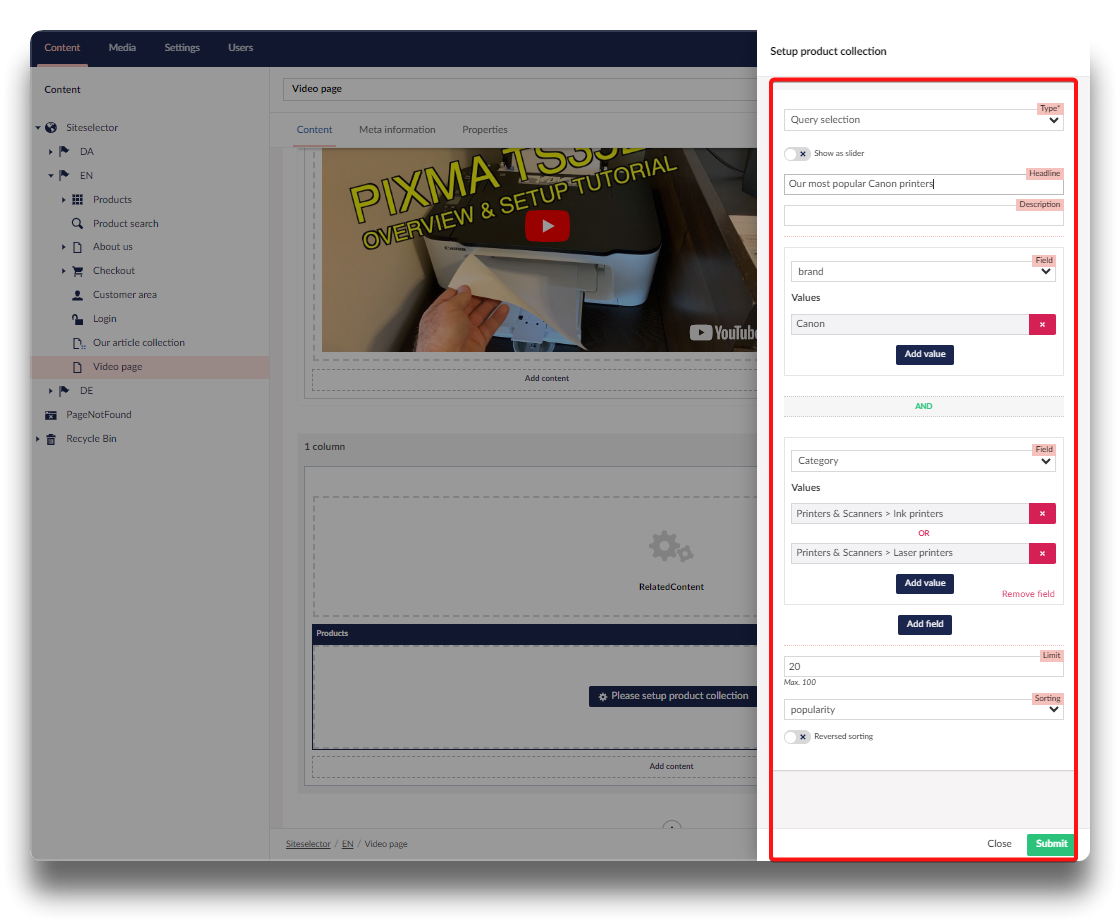
Task: Expand the DA language tree node
Action: coord(51,152)
